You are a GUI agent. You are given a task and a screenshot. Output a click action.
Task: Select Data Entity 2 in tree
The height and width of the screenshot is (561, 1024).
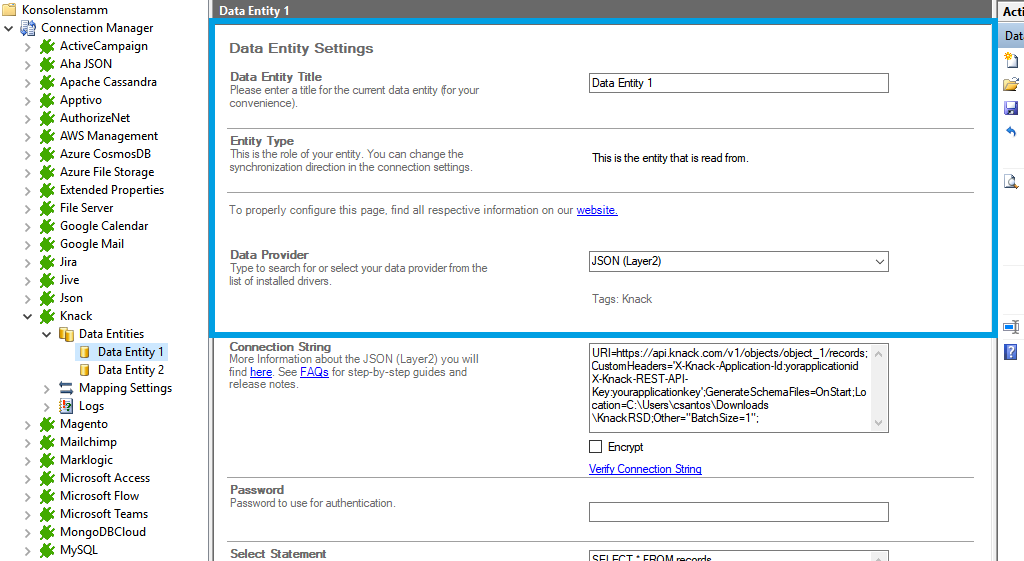130,370
